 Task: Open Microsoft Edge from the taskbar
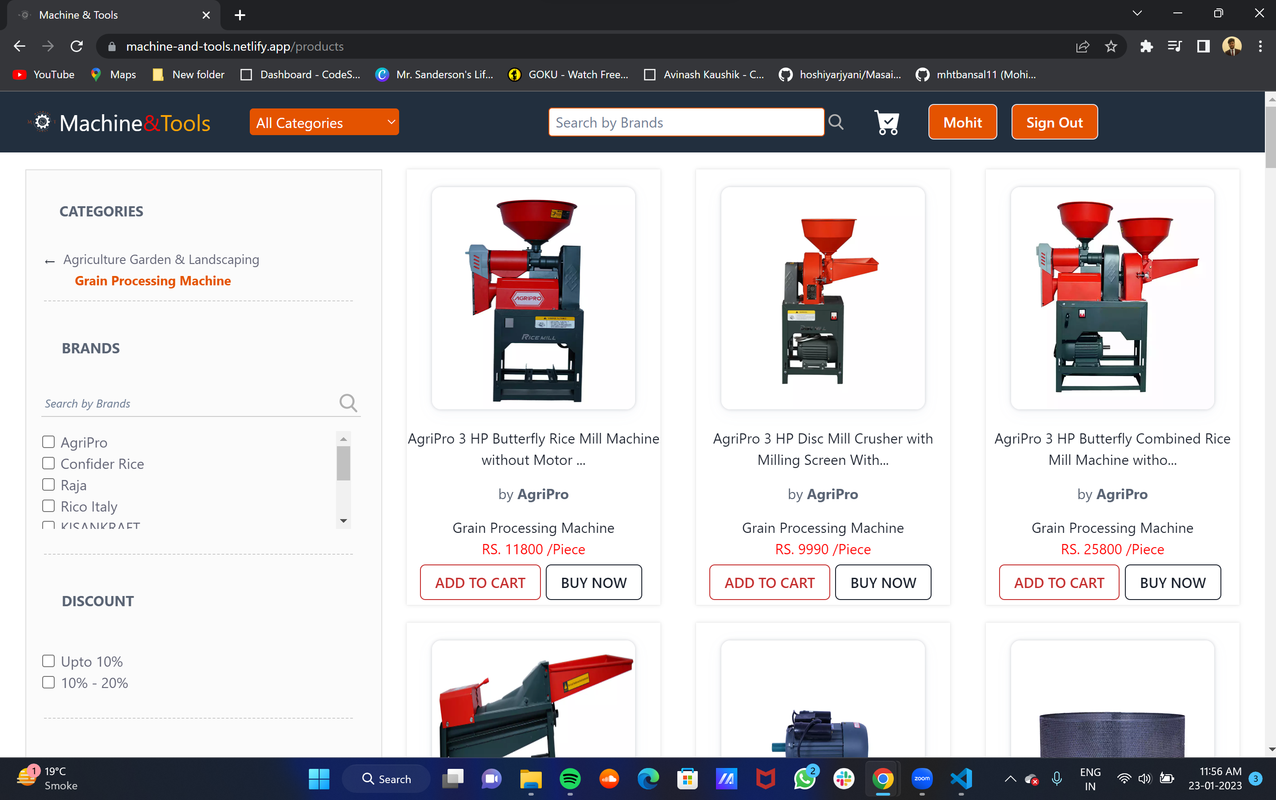click(648, 779)
